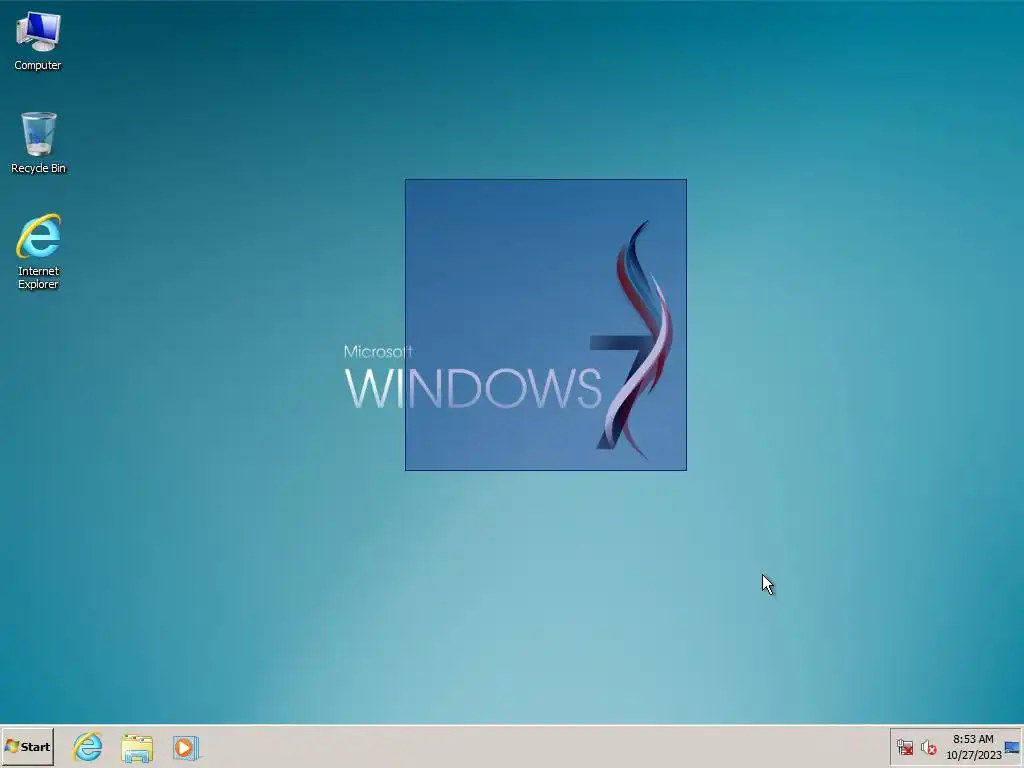Open Windows Media Player from the taskbar
The image size is (1024, 768).
185,747
